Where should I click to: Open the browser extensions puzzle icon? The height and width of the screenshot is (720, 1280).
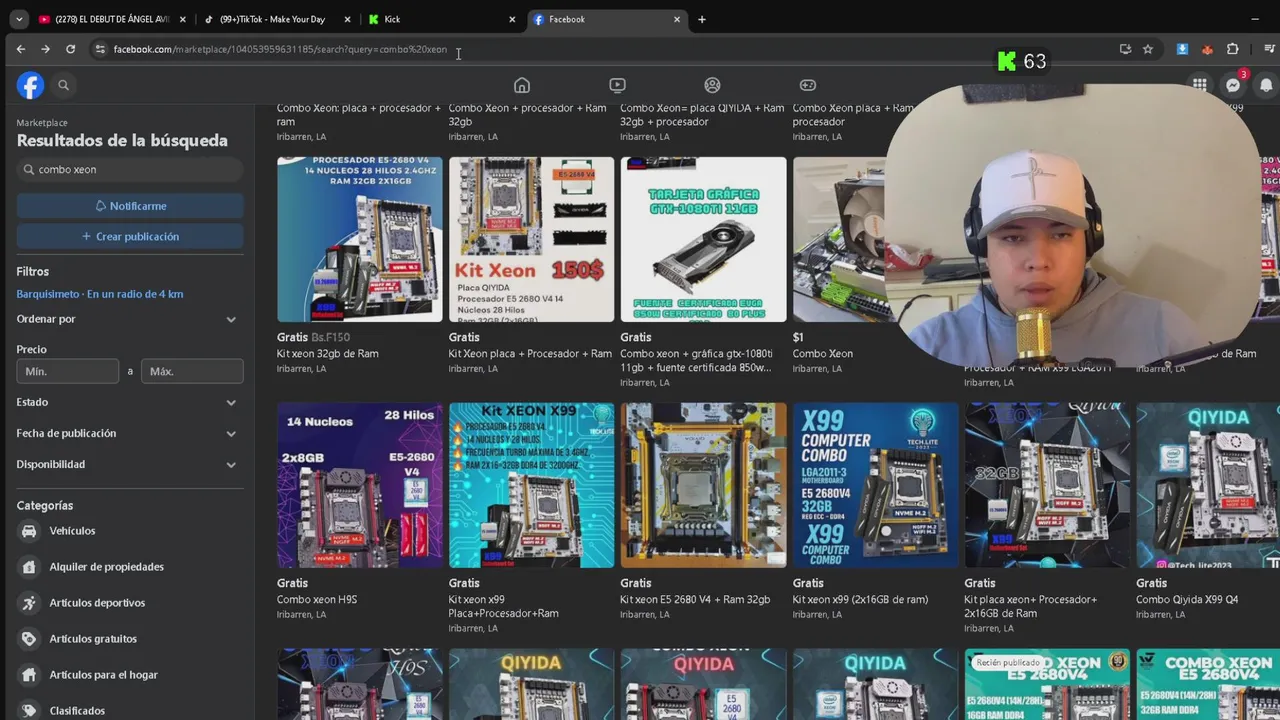(x=1232, y=49)
